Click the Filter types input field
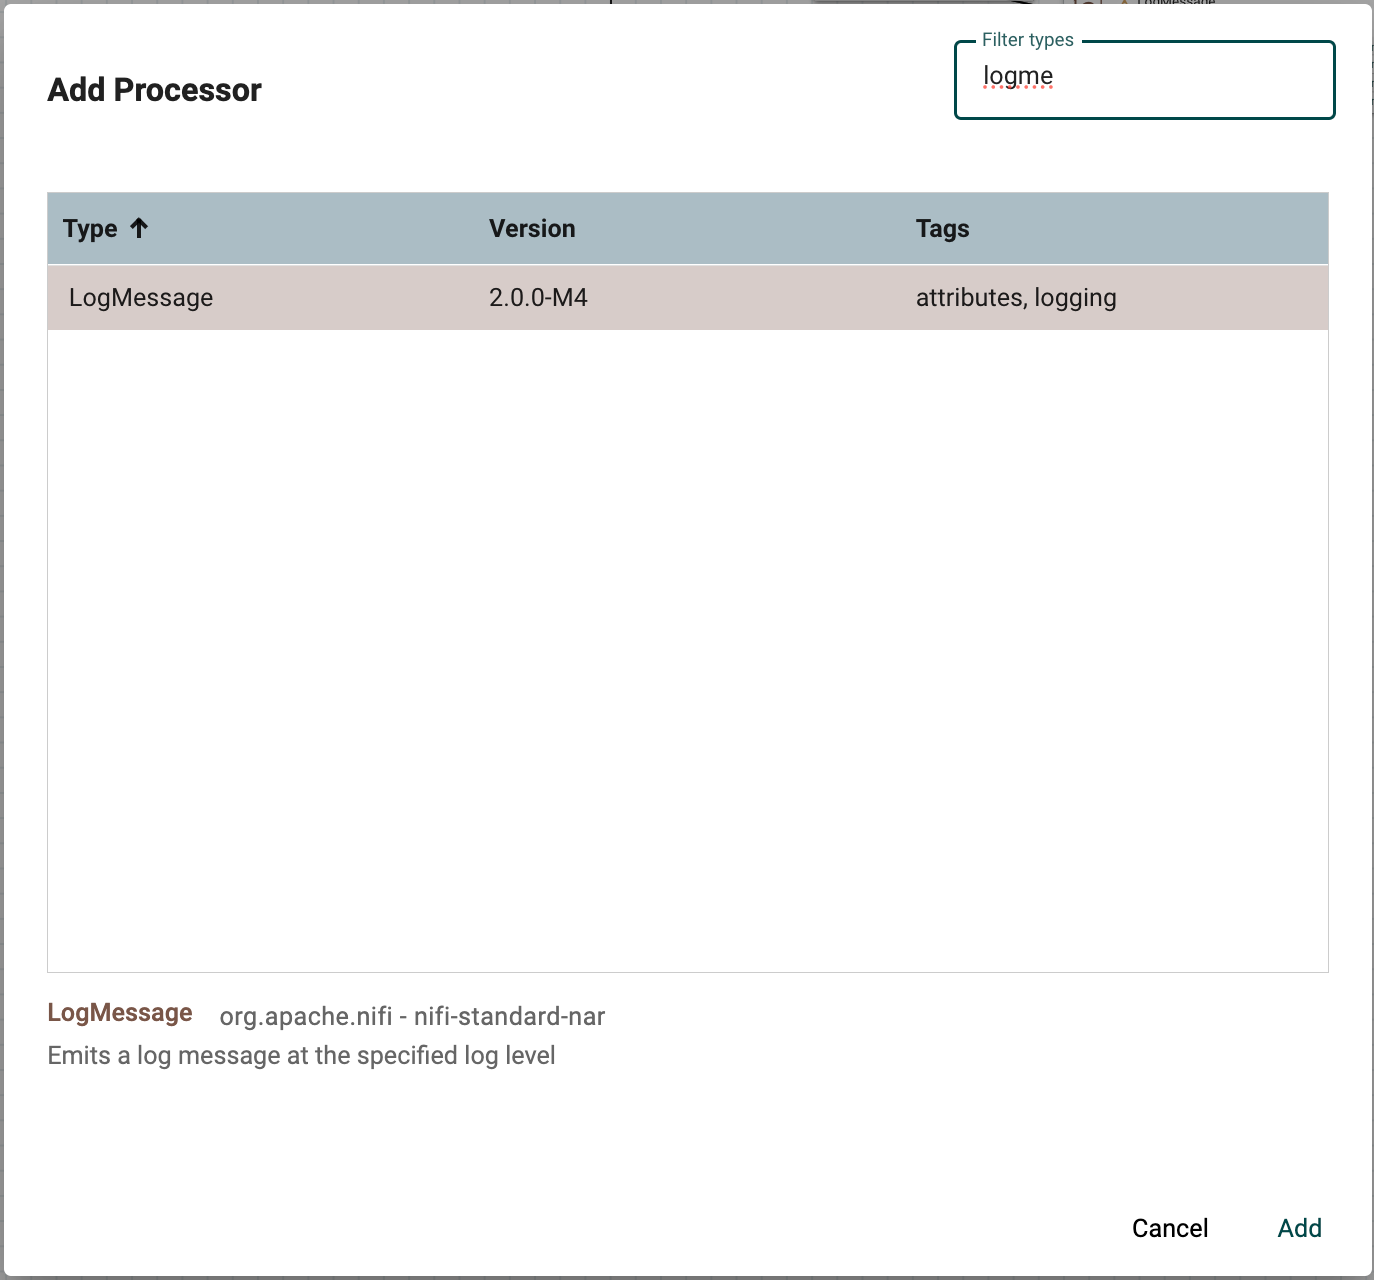The height and width of the screenshot is (1280, 1374). 1145,80
